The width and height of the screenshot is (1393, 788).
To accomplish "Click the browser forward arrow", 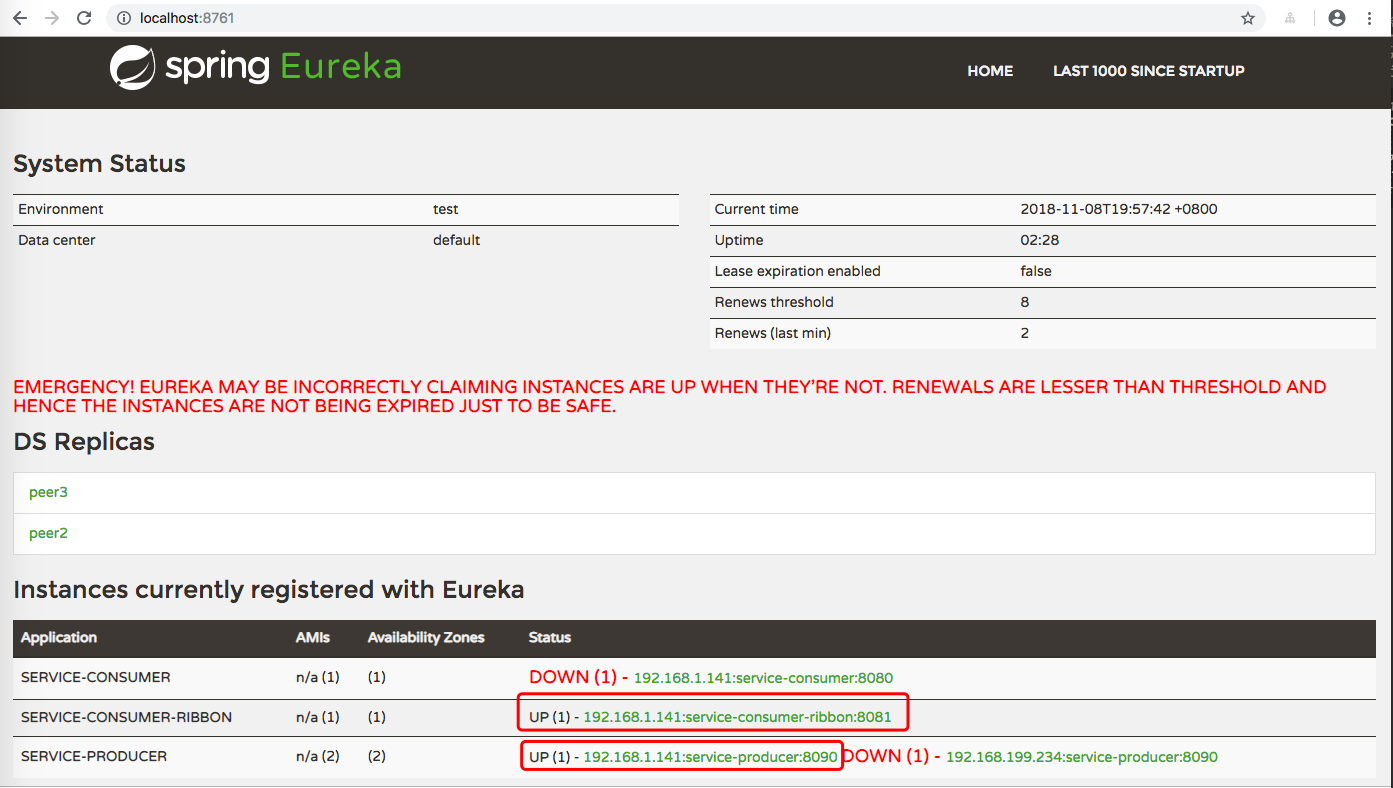I will tap(52, 18).
